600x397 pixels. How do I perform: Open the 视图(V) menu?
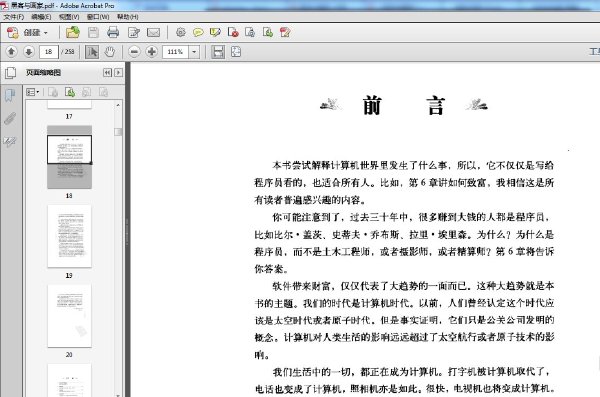tap(69, 17)
